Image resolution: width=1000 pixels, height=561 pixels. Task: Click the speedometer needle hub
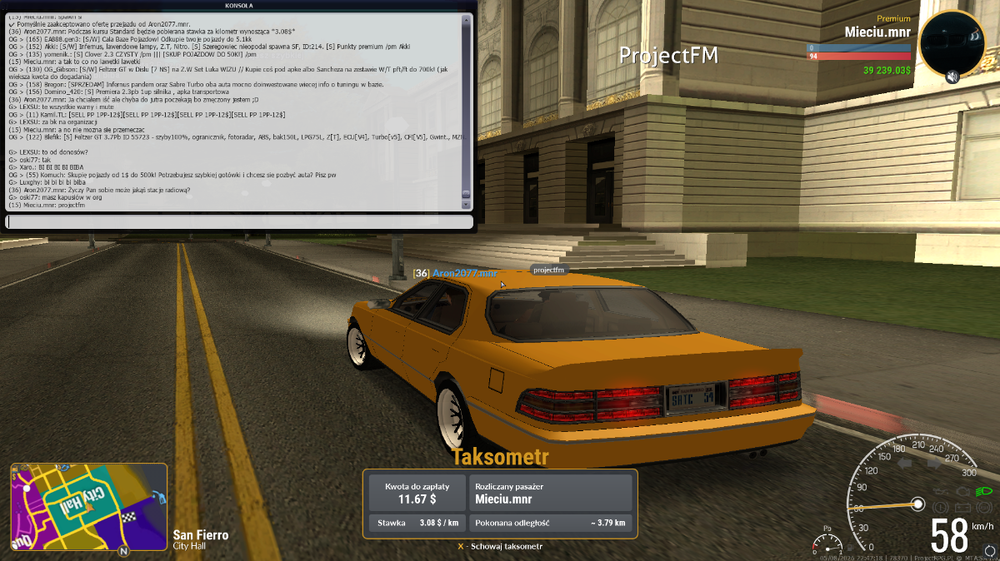(917, 504)
